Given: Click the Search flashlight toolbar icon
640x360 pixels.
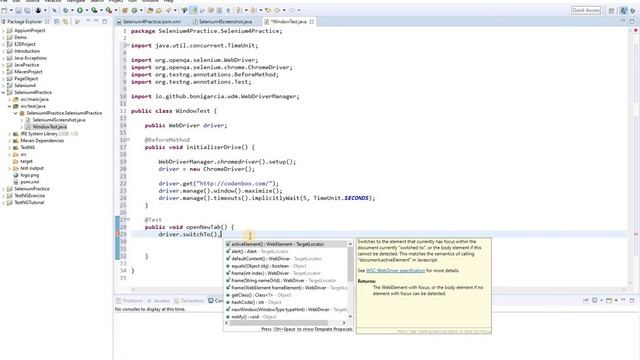Looking at the screenshot, I should pyautogui.click(x=168, y=10).
